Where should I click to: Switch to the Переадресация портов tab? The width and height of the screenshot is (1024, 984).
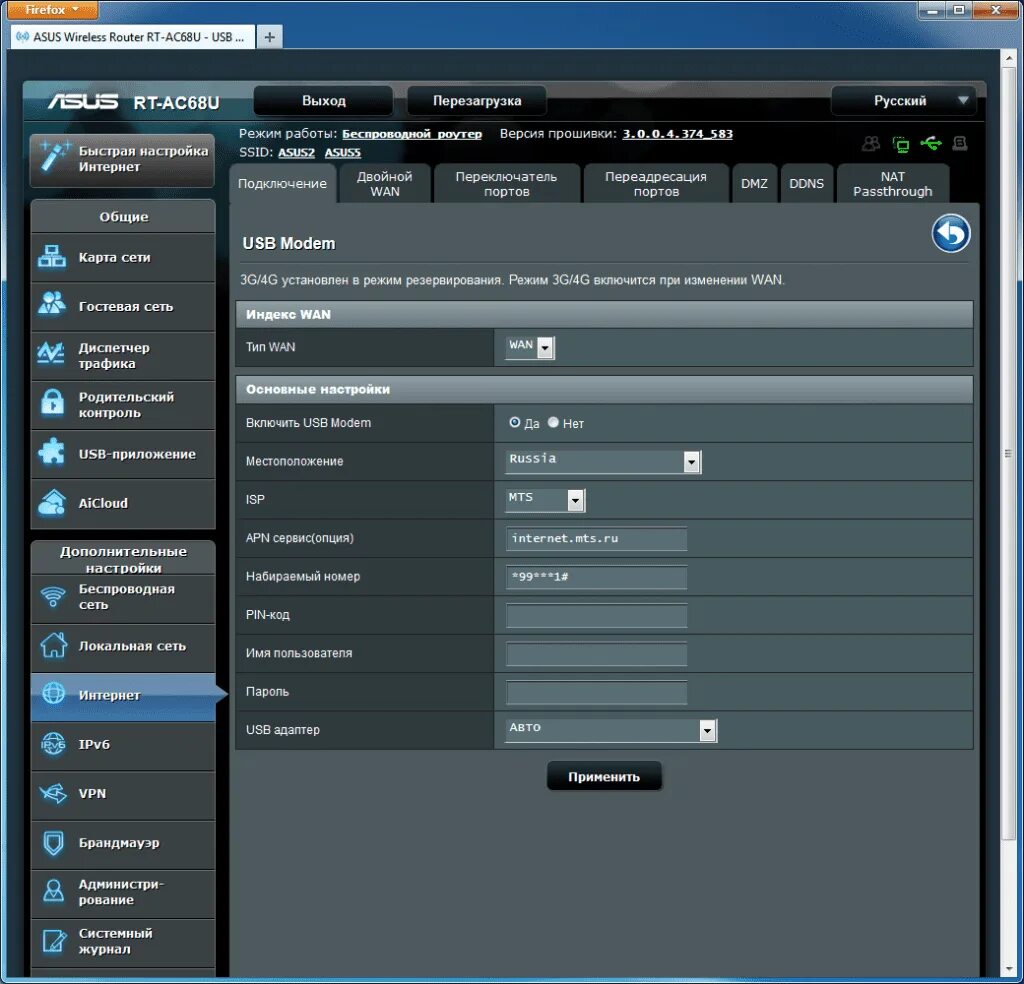tap(656, 183)
